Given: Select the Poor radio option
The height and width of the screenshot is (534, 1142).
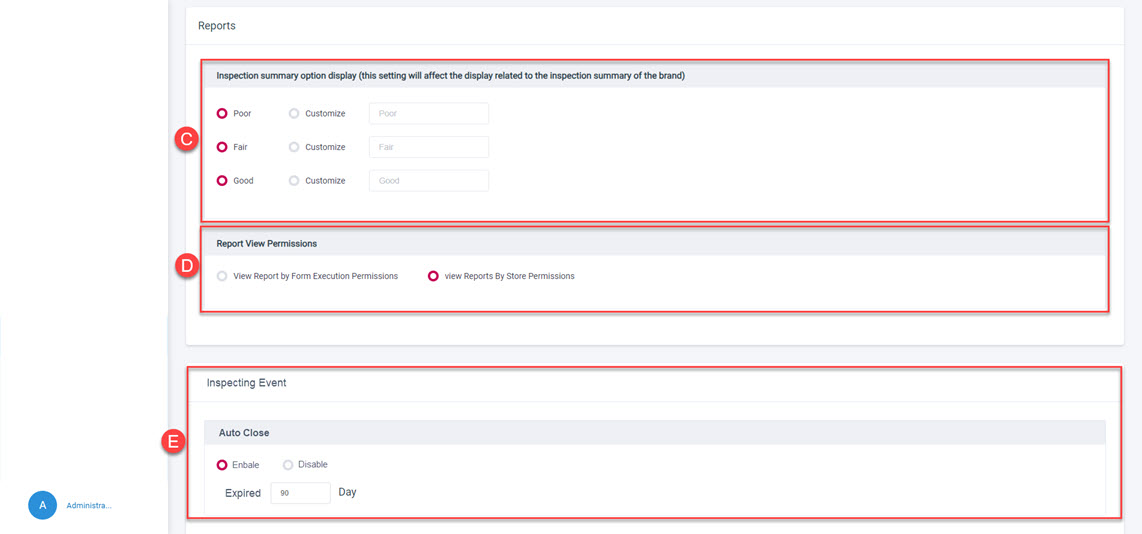Looking at the screenshot, I should (222, 114).
